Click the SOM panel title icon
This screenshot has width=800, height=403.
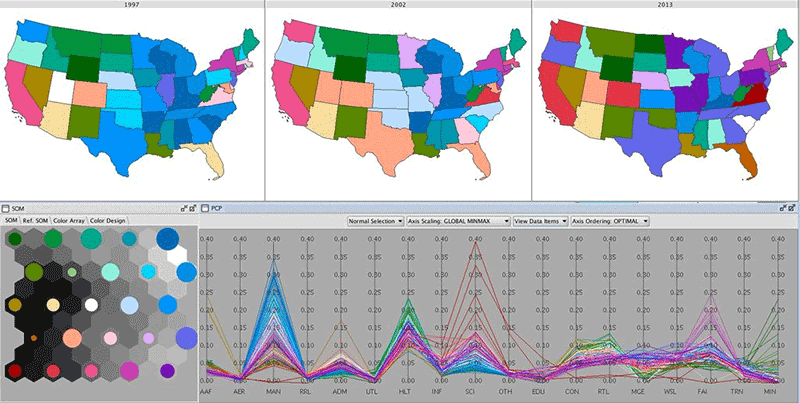pos(6,208)
